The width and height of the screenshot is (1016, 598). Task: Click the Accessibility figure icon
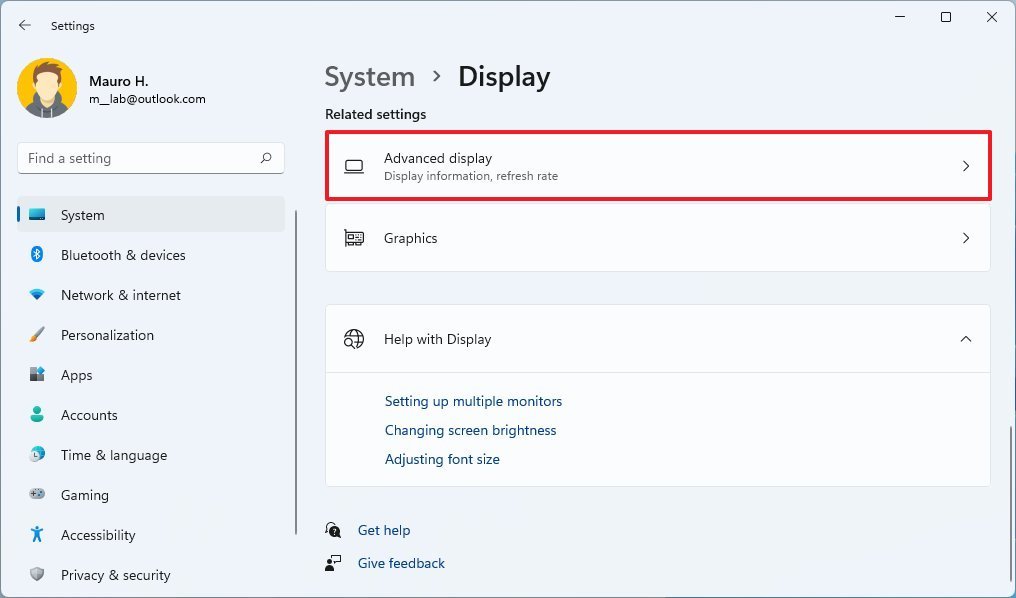click(37, 535)
